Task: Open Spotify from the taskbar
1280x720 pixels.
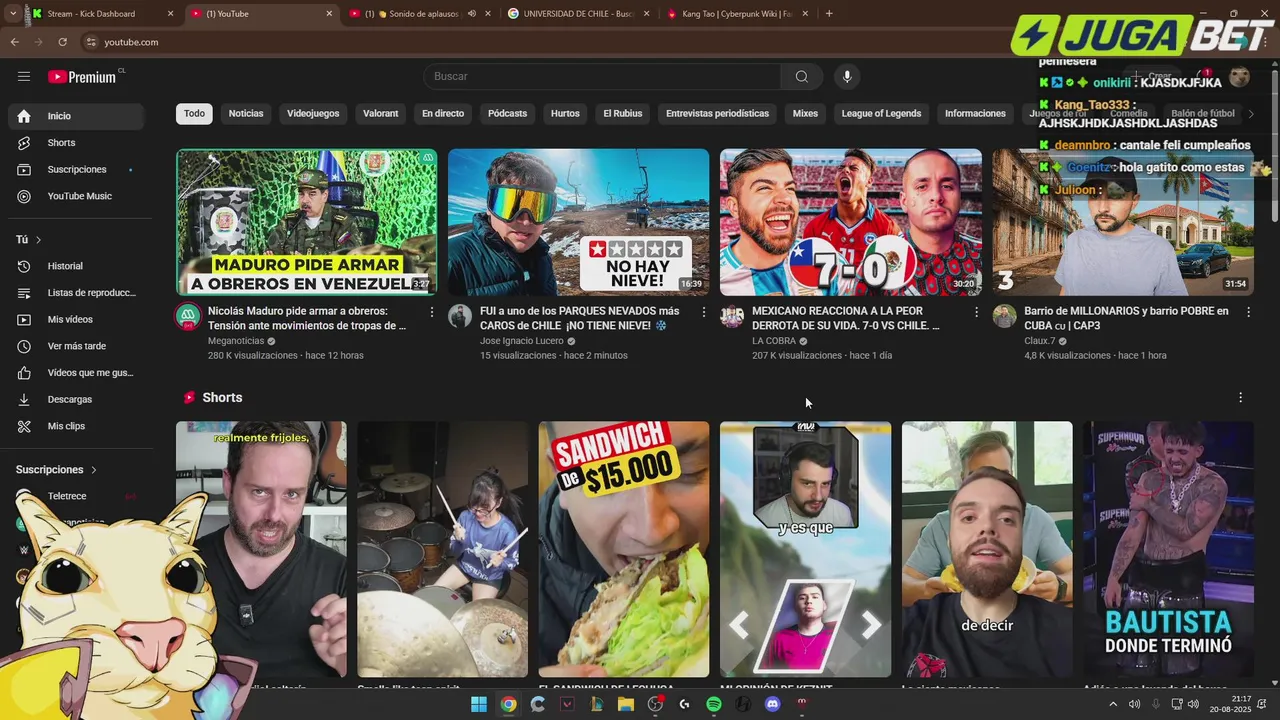Action: (714, 704)
